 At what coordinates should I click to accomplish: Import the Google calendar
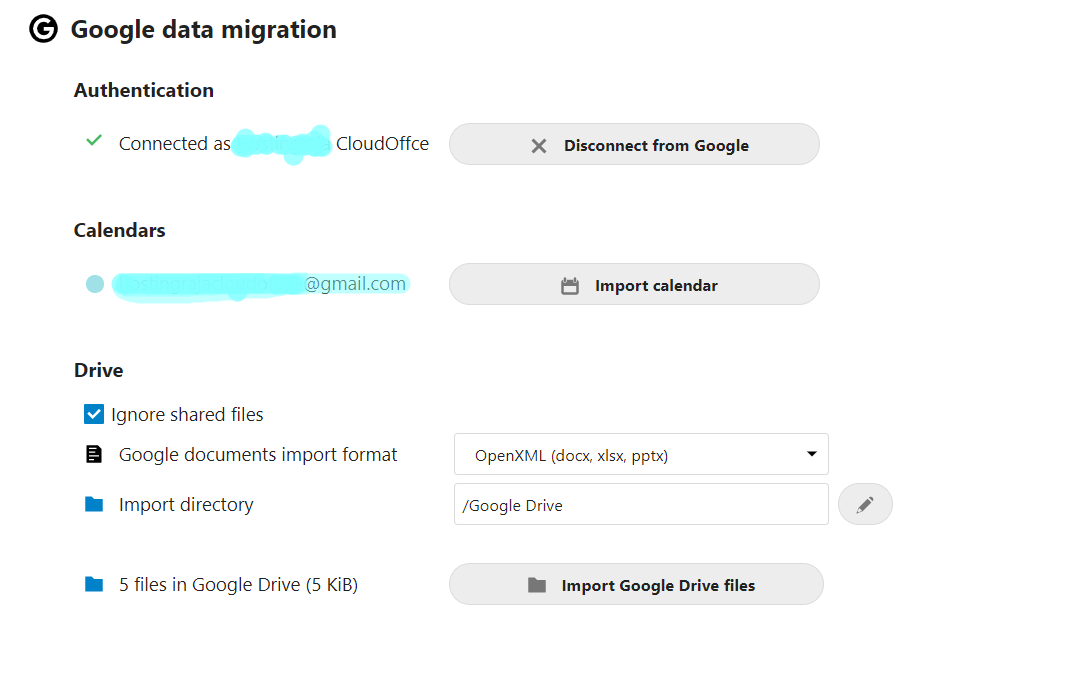(634, 284)
